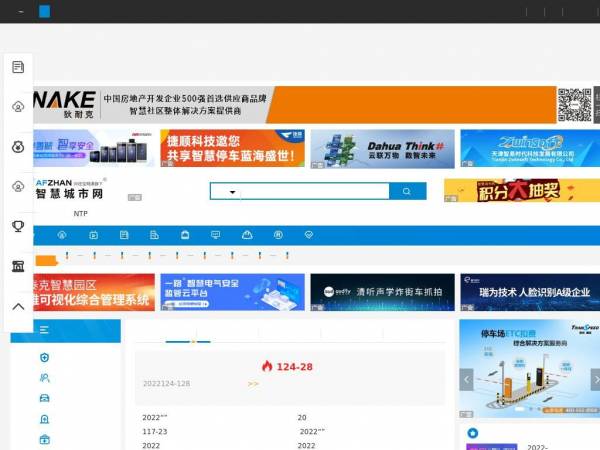Click inside the search text field
This screenshot has height=450, width=600.
point(315,191)
